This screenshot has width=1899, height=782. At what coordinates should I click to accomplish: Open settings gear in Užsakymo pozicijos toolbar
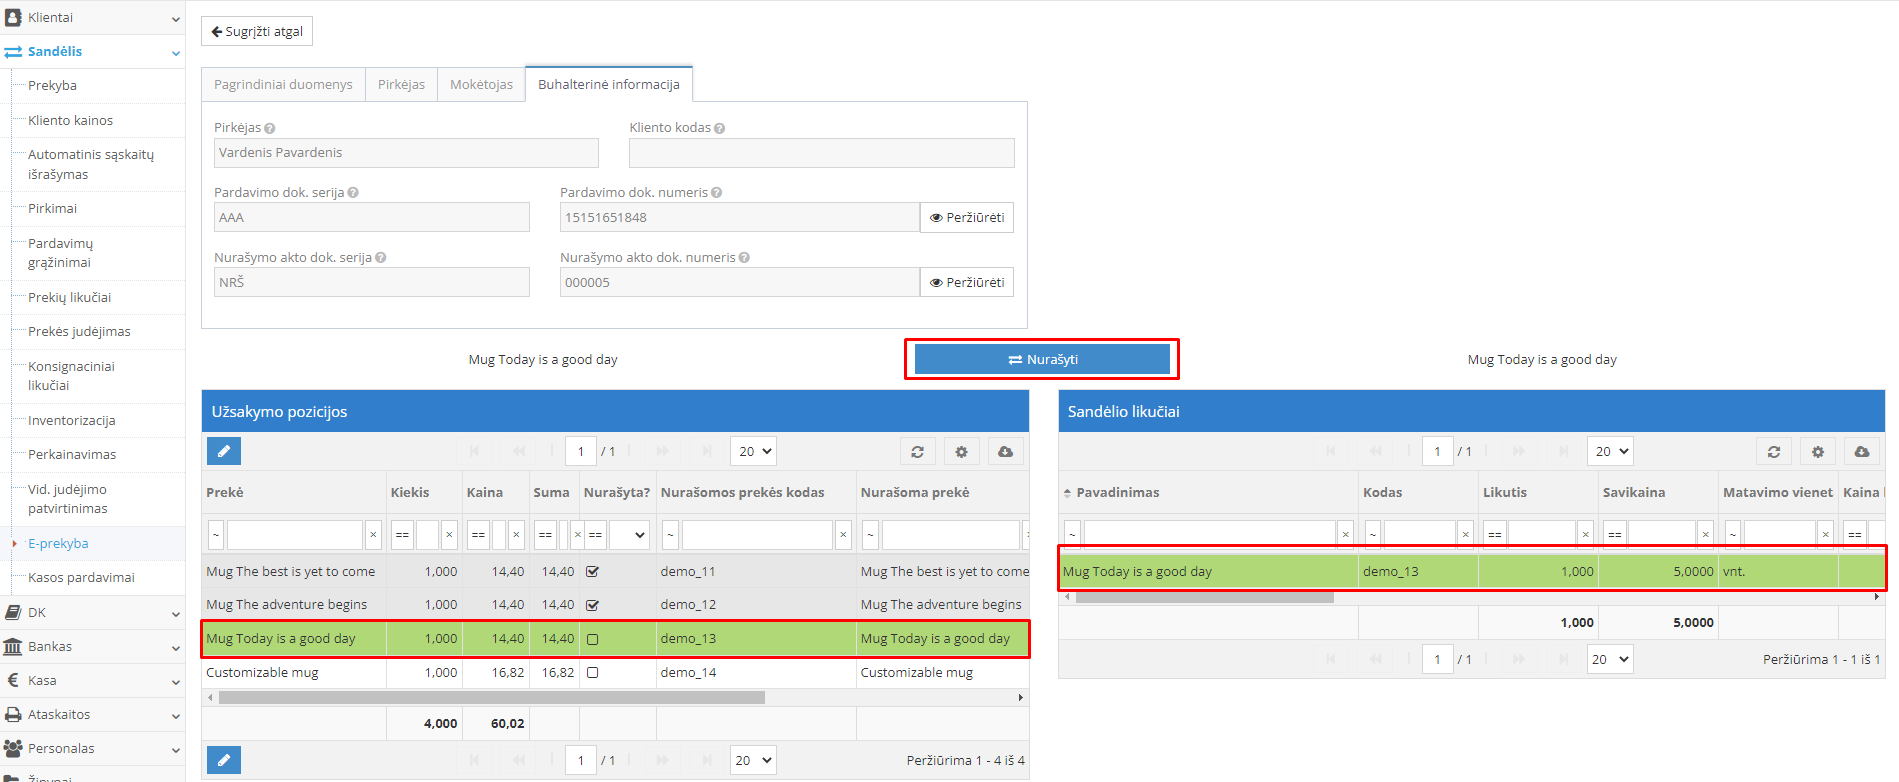pyautogui.click(x=961, y=451)
